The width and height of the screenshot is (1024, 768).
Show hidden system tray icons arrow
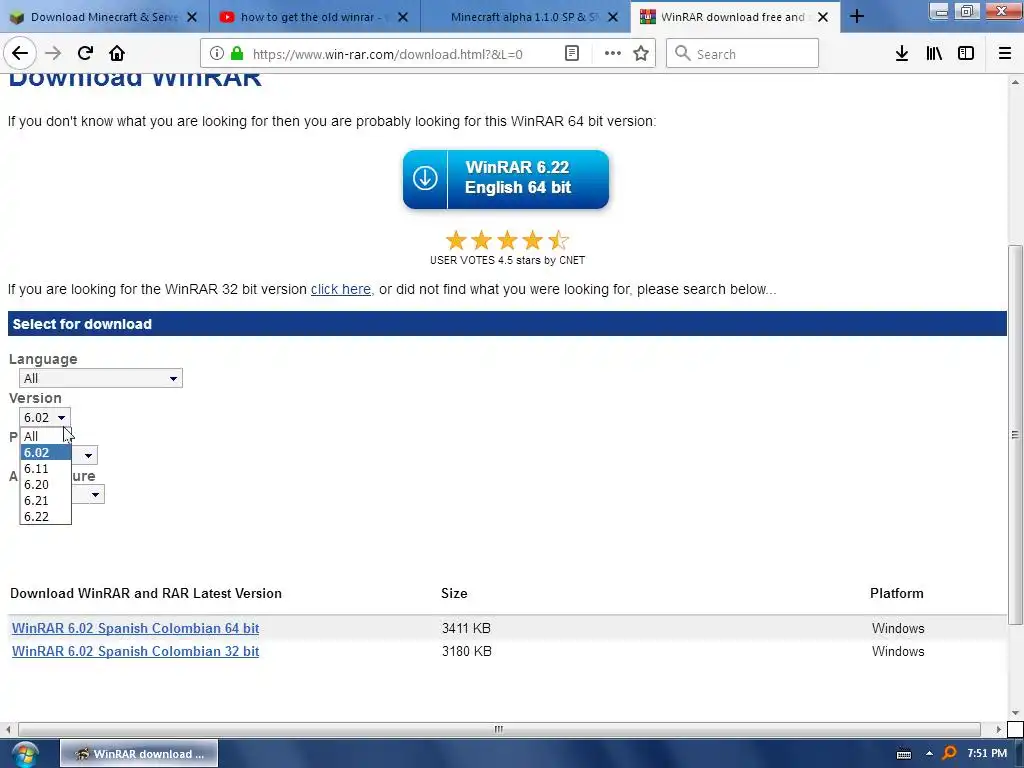click(929, 754)
